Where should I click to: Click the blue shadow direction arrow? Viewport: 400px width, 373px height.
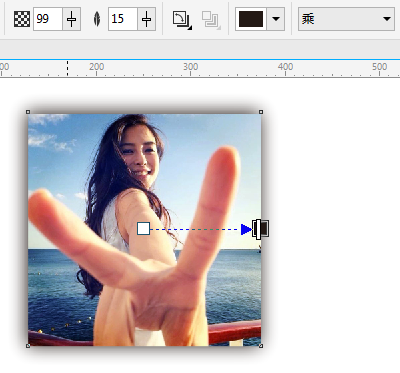point(246,229)
